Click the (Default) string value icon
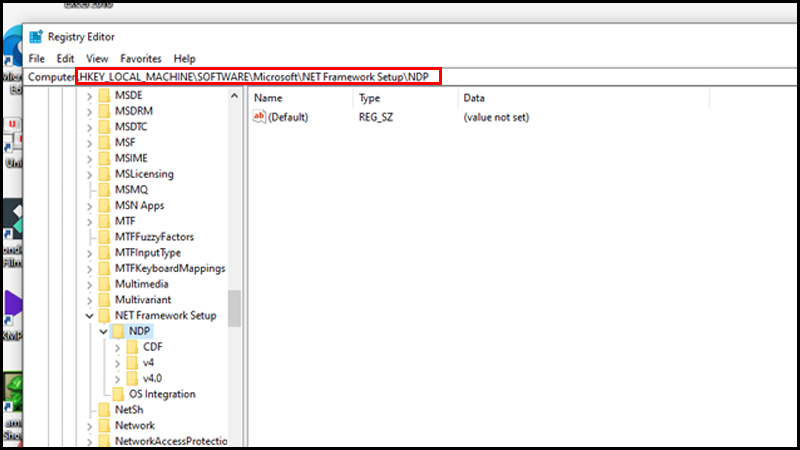Screen dimensions: 800x450 (x=259, y=117)
